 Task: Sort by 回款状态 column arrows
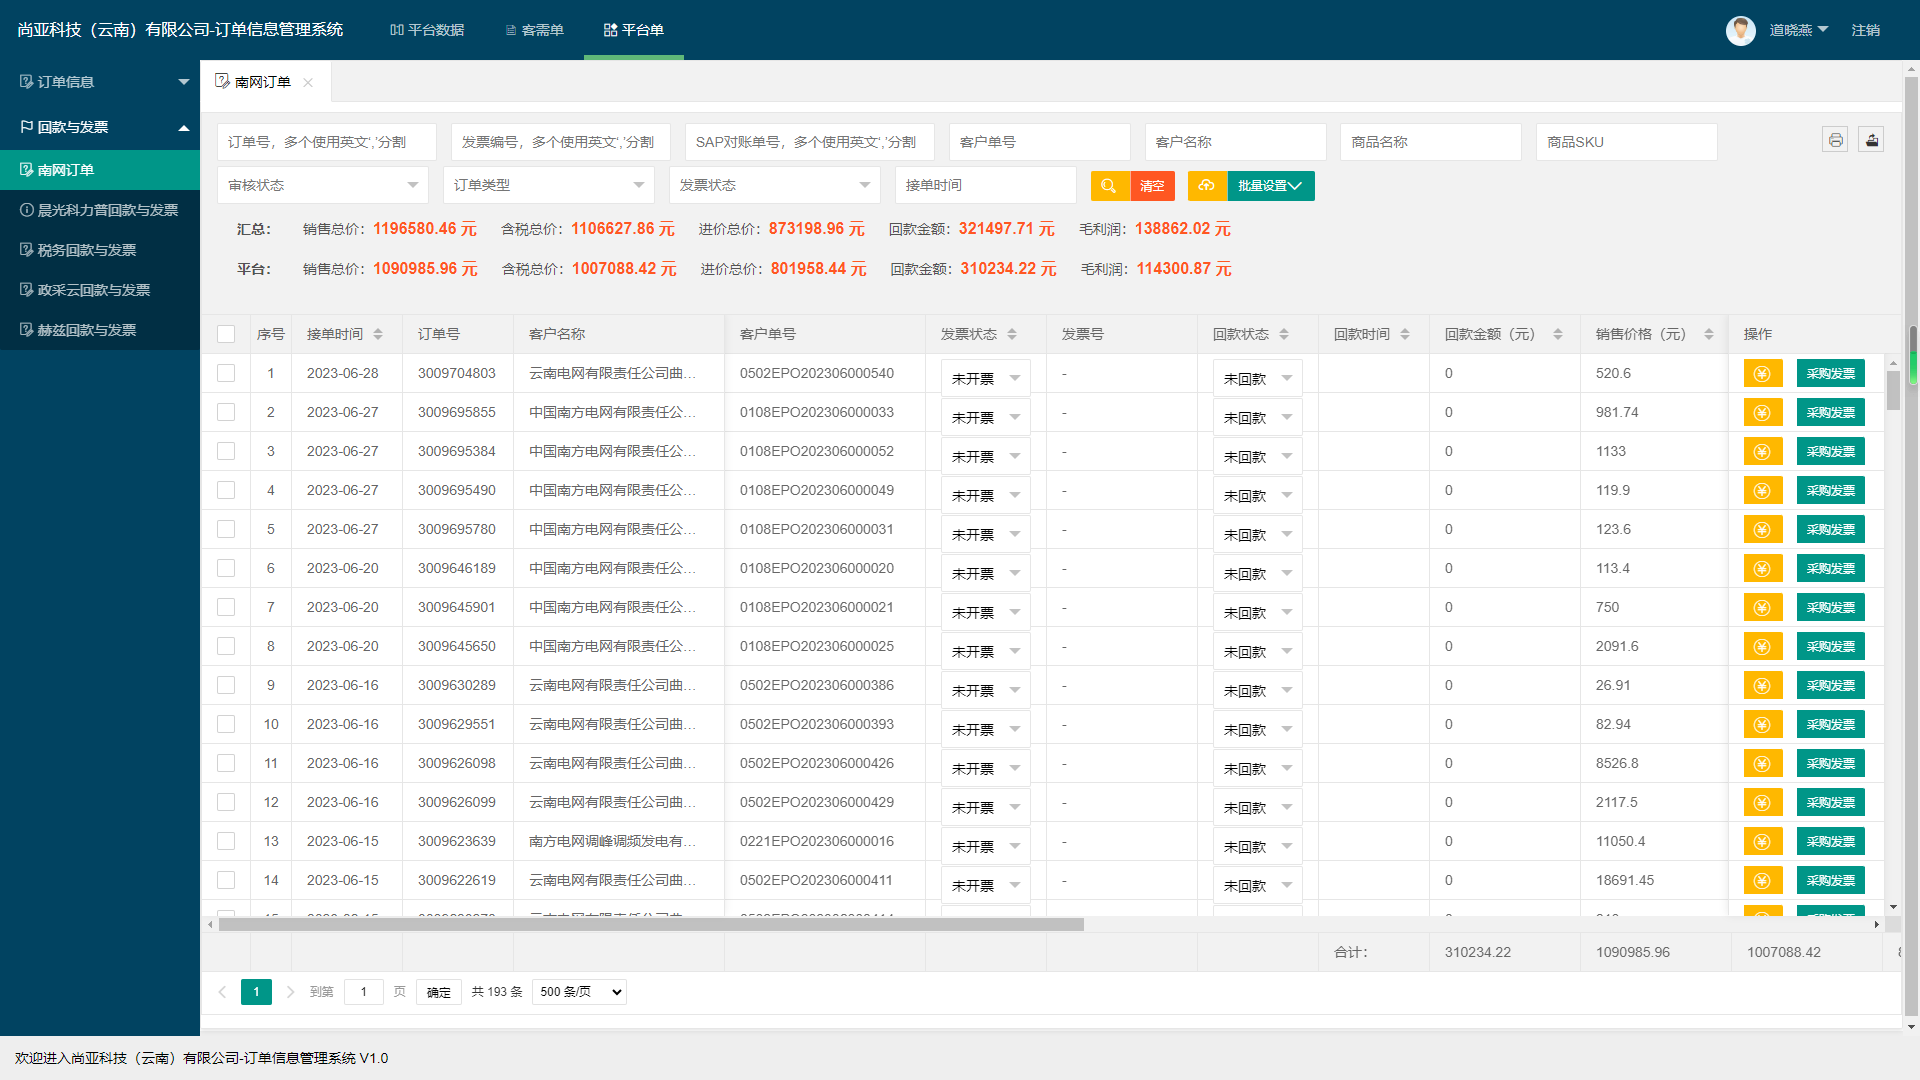[x=1284, y=334]
